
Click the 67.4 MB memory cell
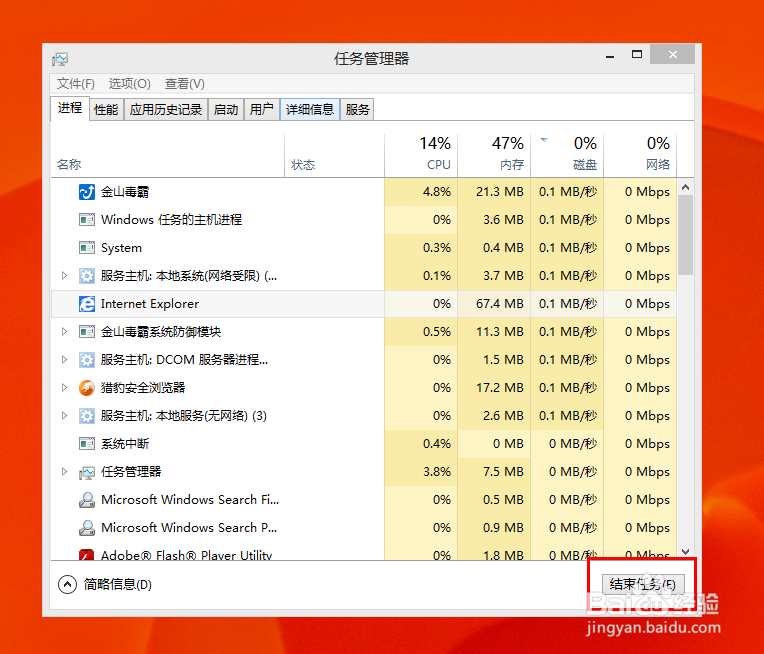coord(494,304)
